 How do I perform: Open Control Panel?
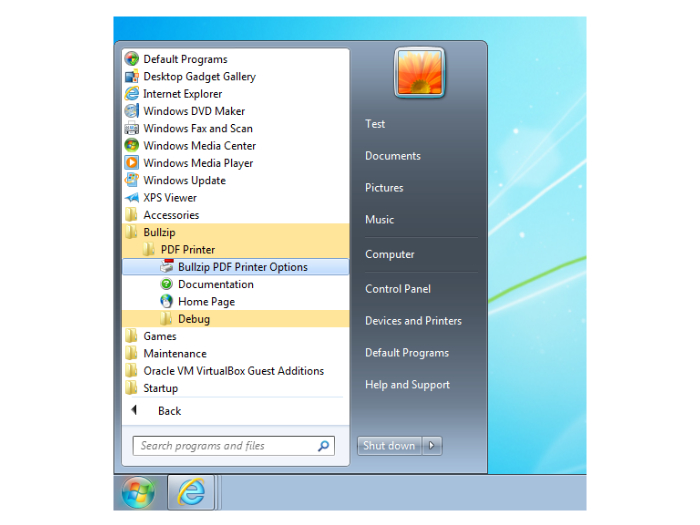398,289
